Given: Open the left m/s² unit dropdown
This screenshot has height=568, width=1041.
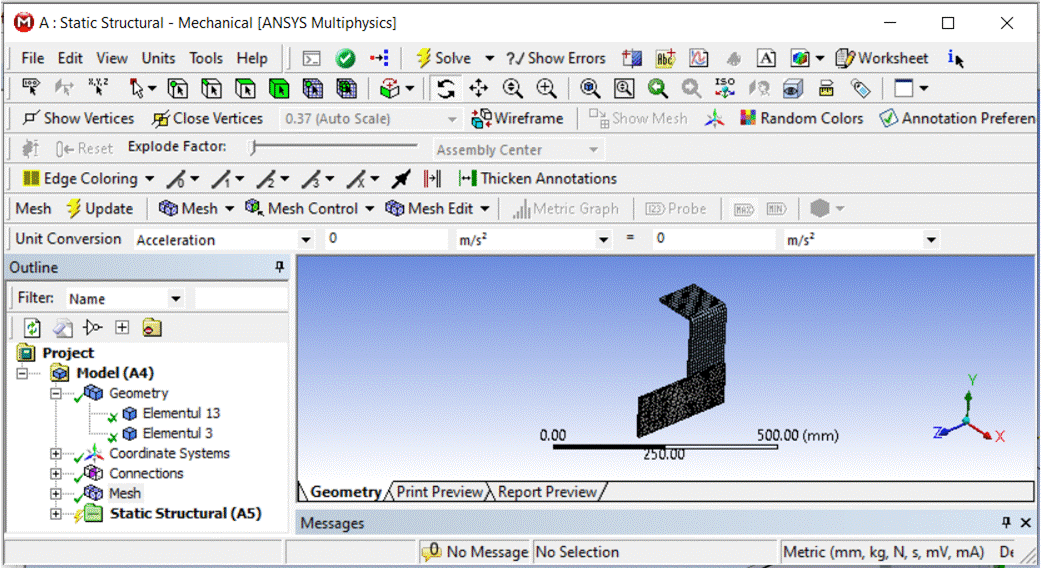Looking at the screenshot, I should pyautogui.click(x=603, y=240).
